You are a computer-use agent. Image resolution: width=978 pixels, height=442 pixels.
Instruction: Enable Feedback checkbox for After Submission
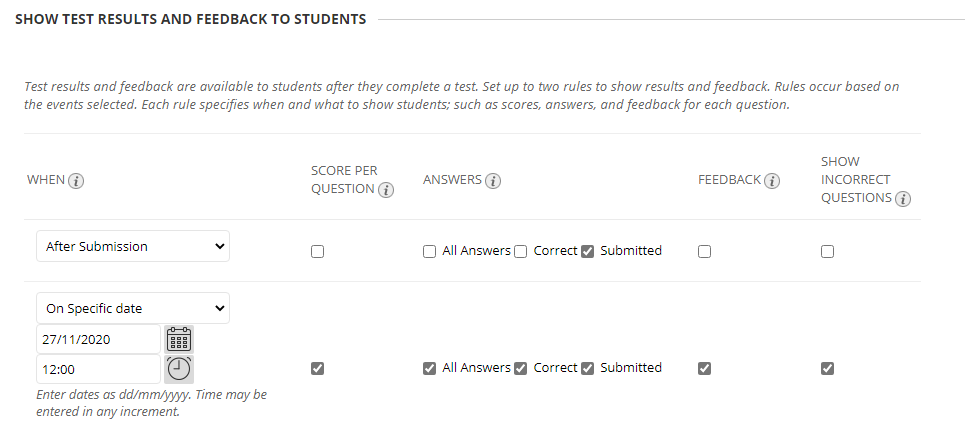(704, 252)
